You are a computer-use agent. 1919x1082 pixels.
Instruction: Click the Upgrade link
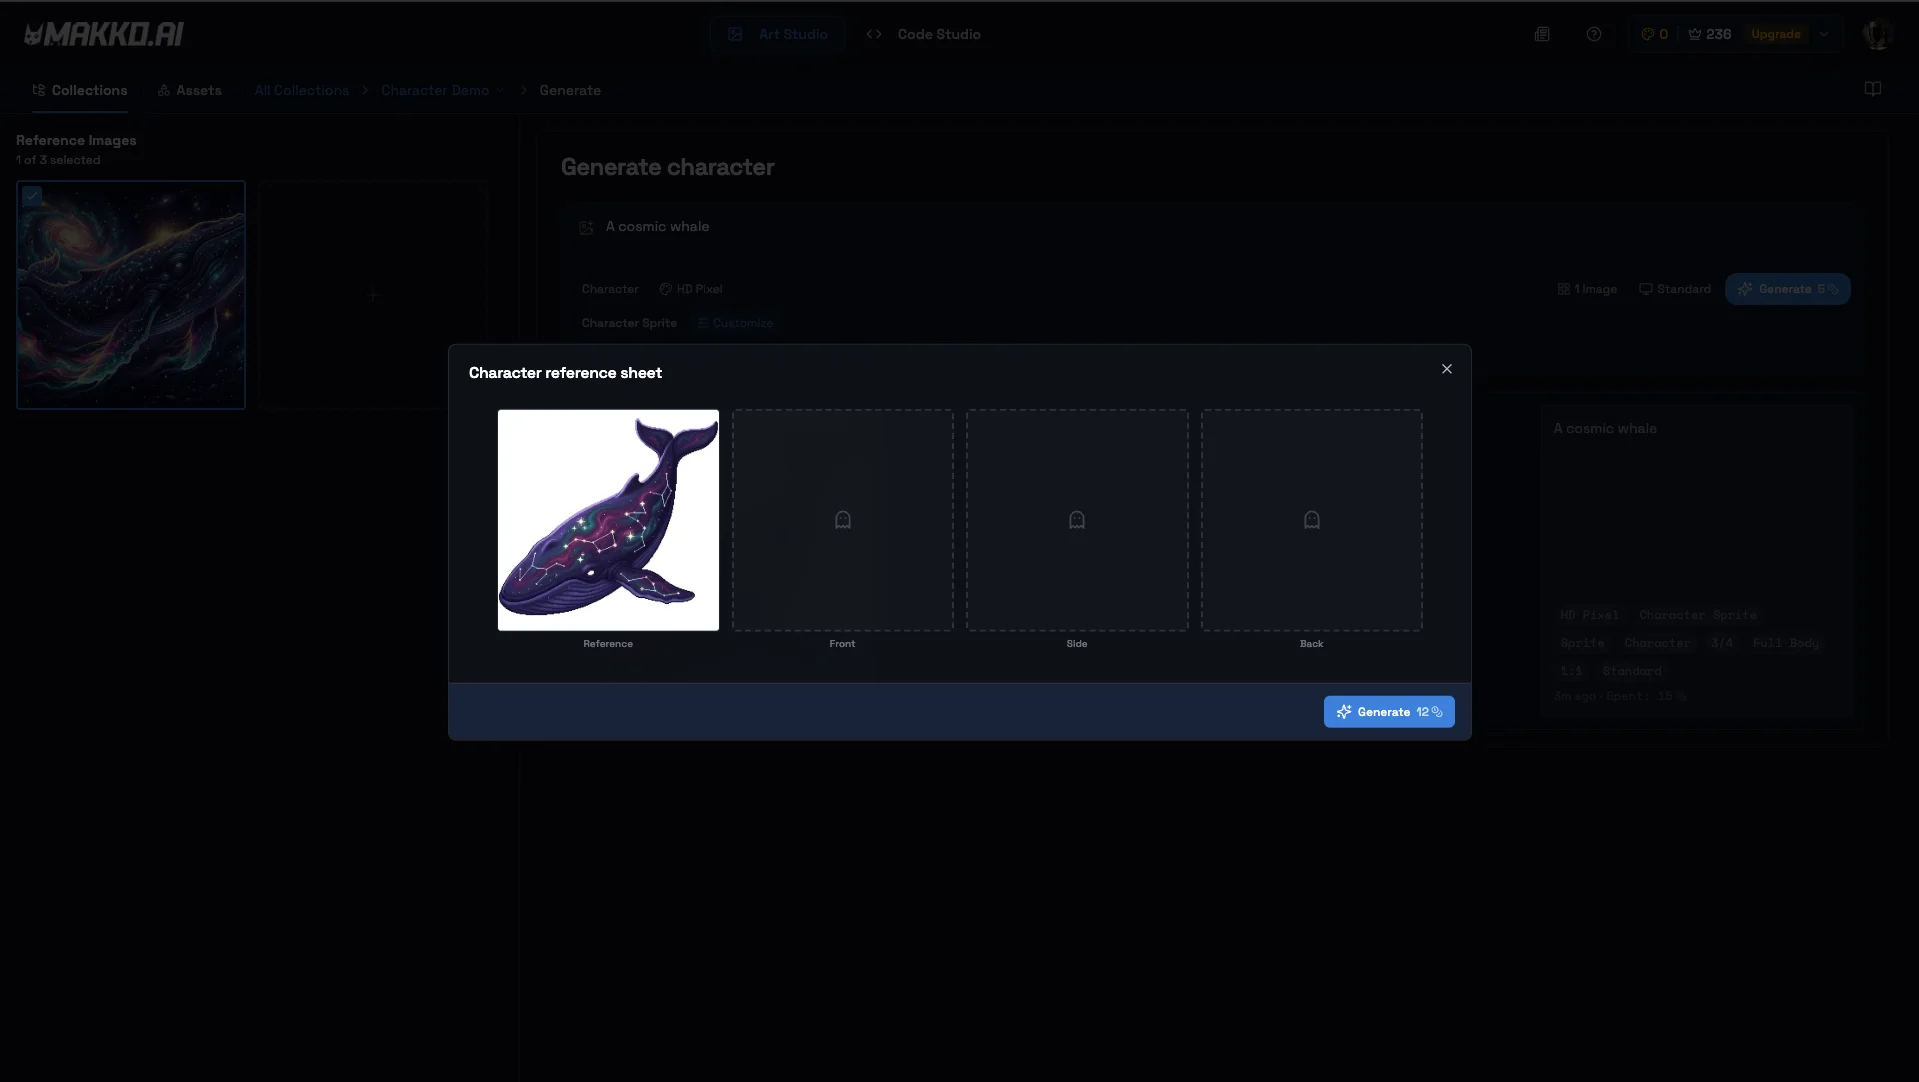pyautogui.click(x=1775, y=34)
